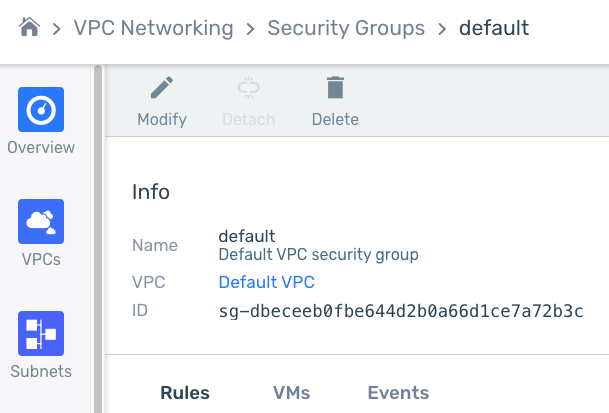
Task: Click the Modify label in toolbar
Action: coord(162,119)
